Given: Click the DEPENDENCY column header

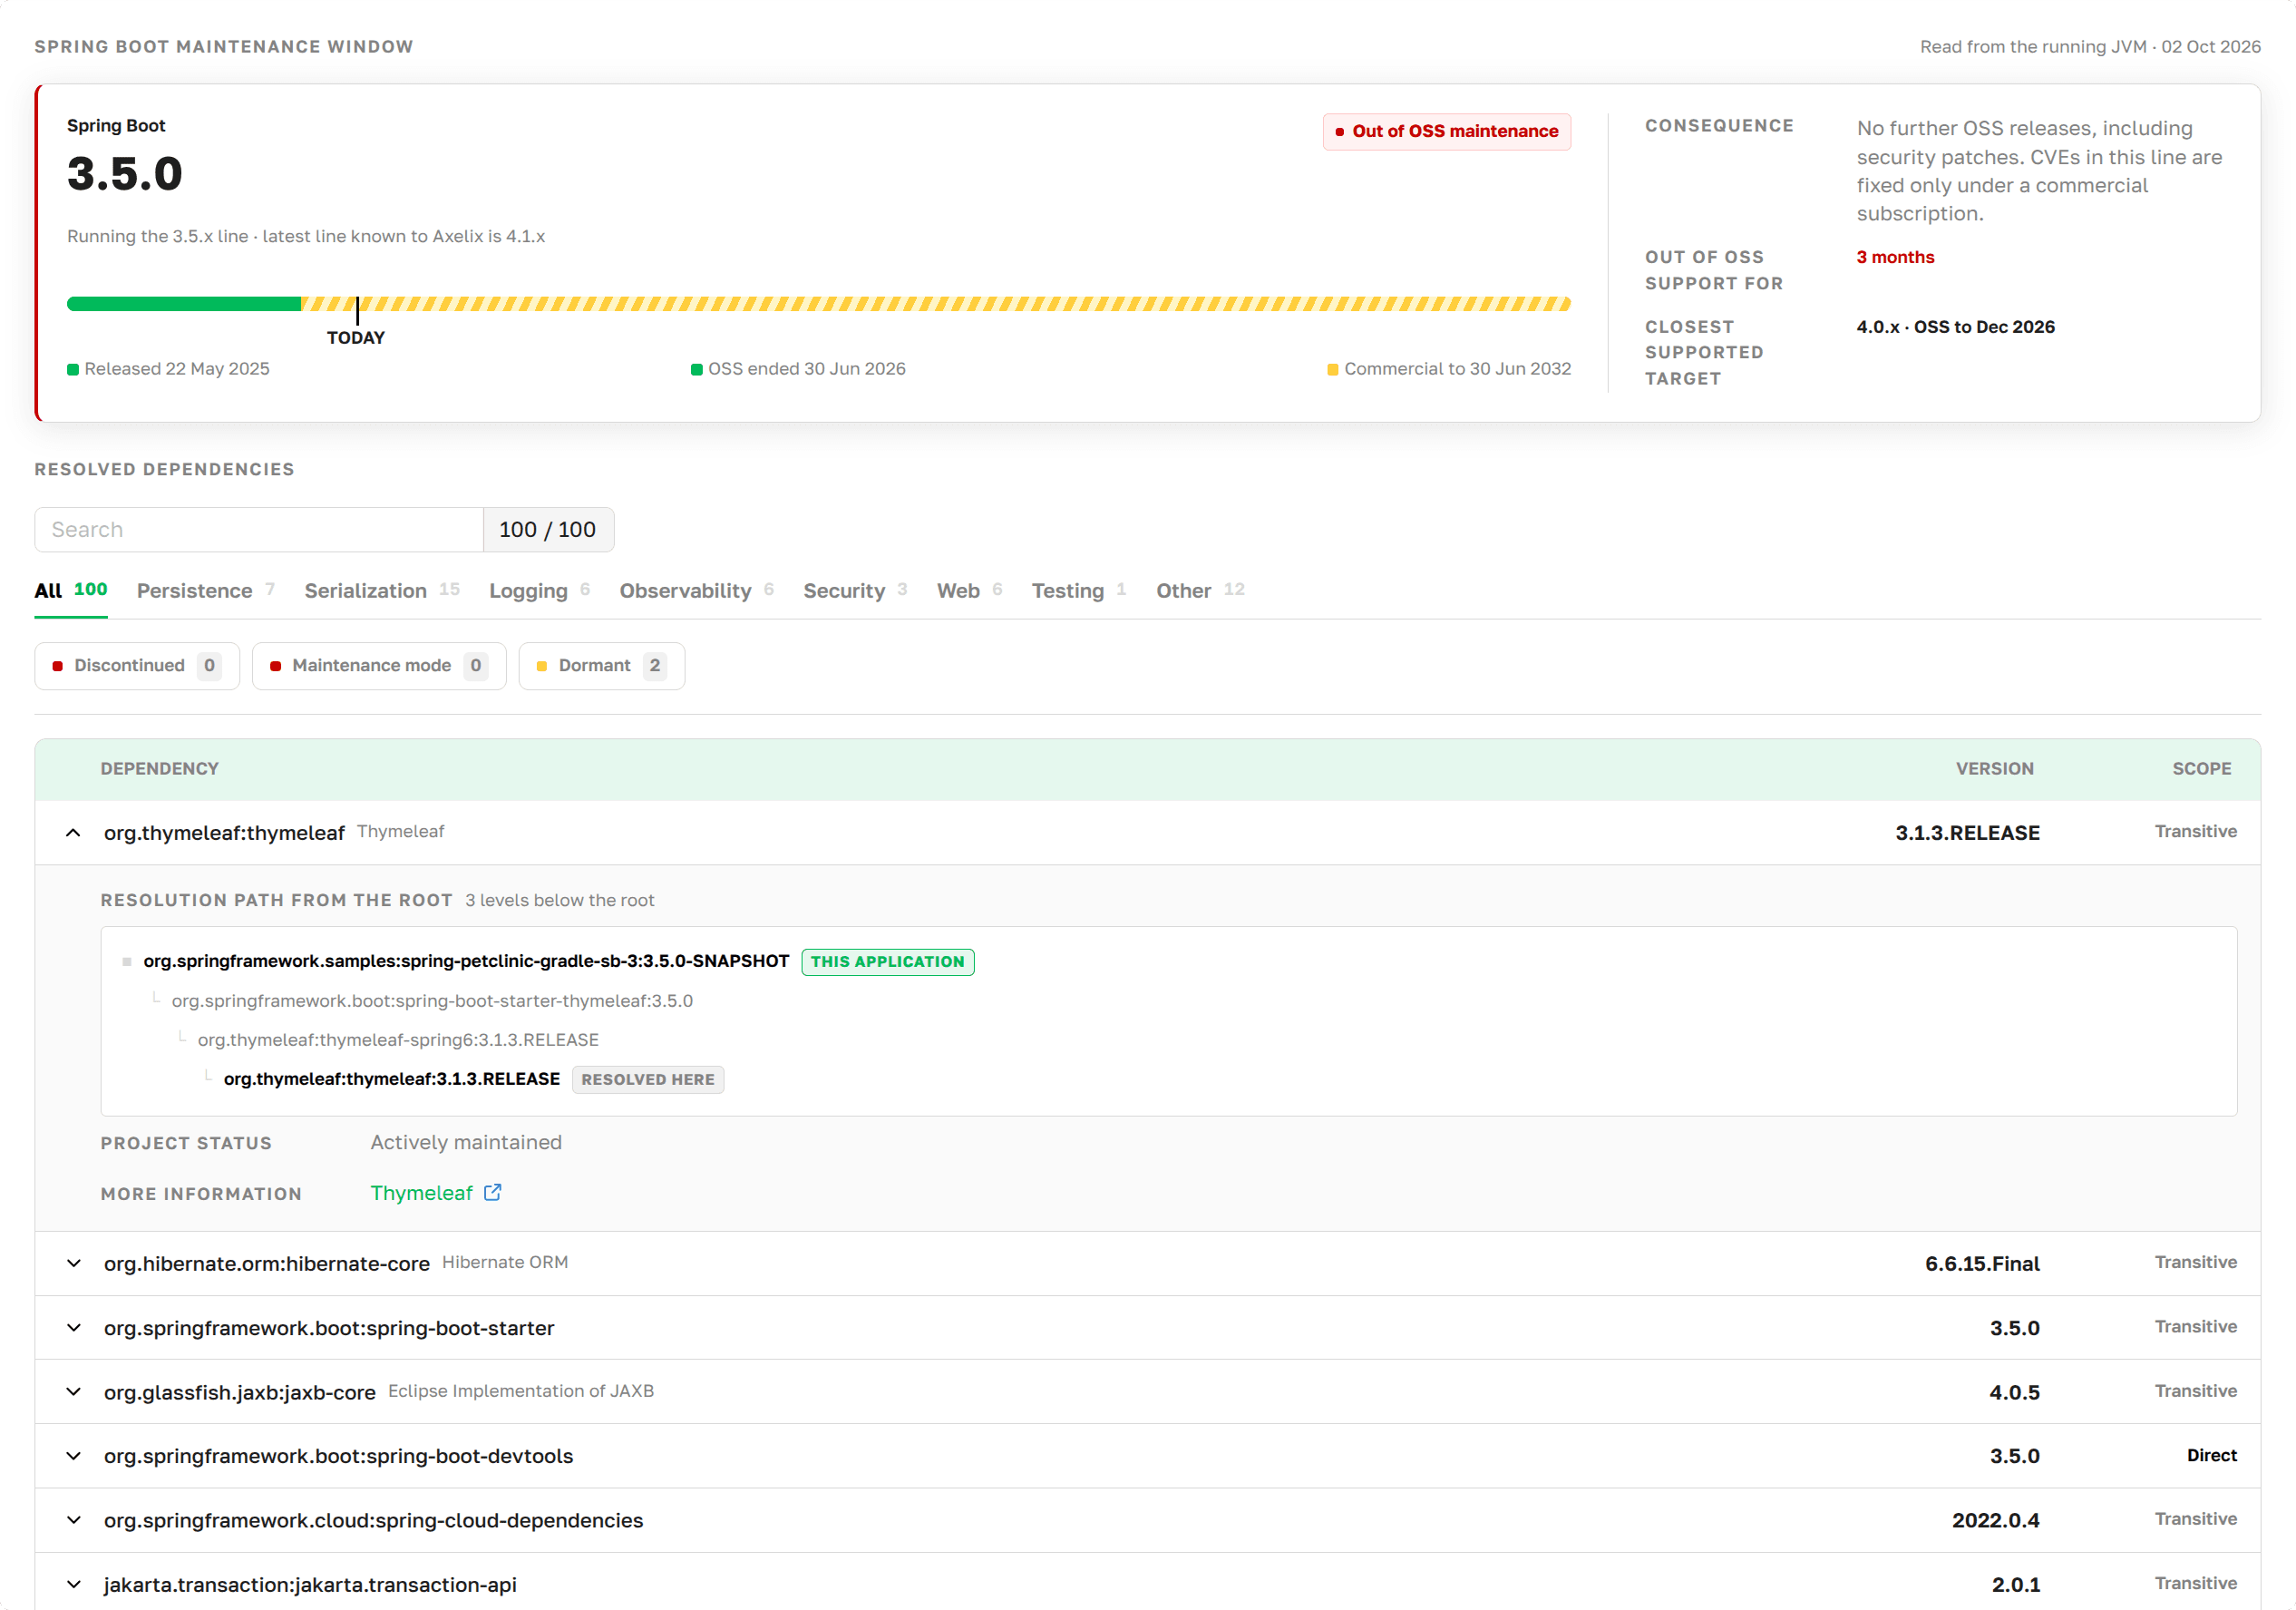Looking at the screenshot, I should (x=159, y=768).
